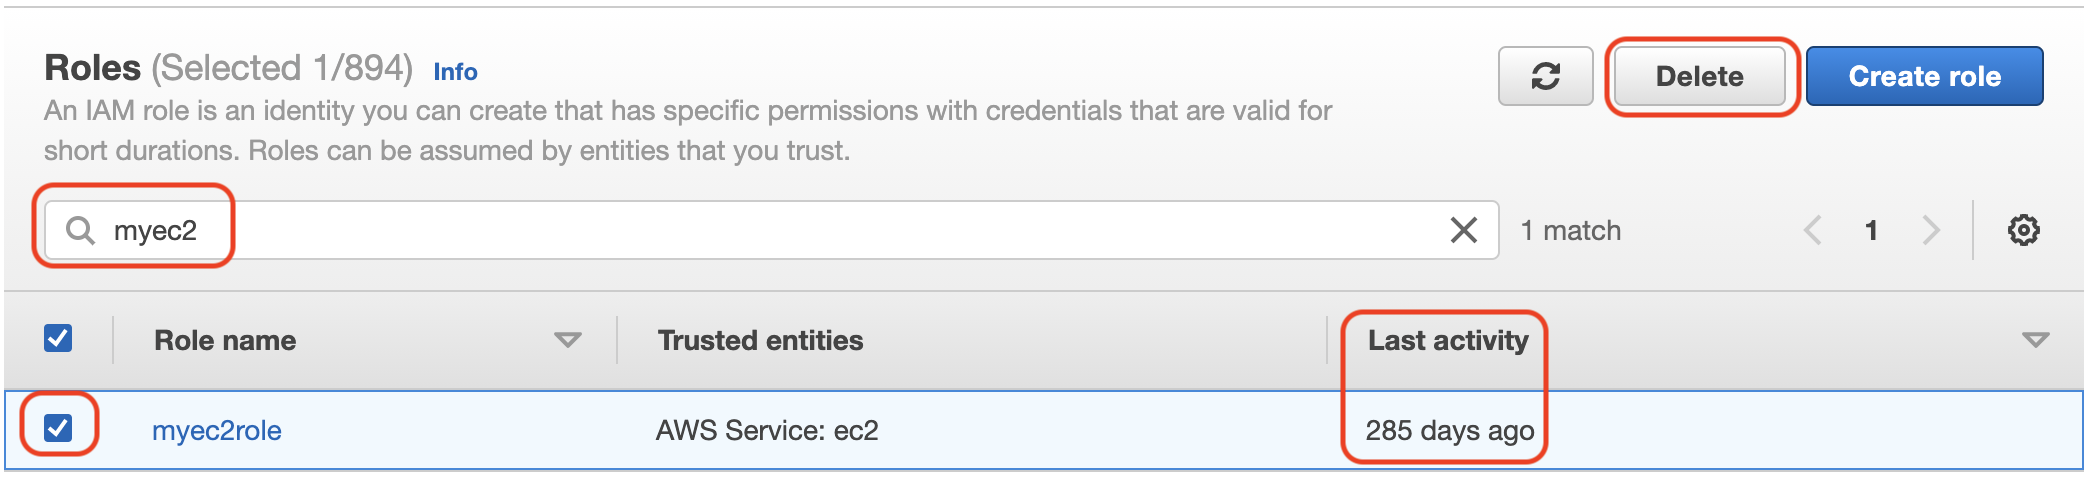Image resolution: width=2090 pixels, height=482 pixels.
Task: Delete the selected role
Action: tap(1700, 76)
